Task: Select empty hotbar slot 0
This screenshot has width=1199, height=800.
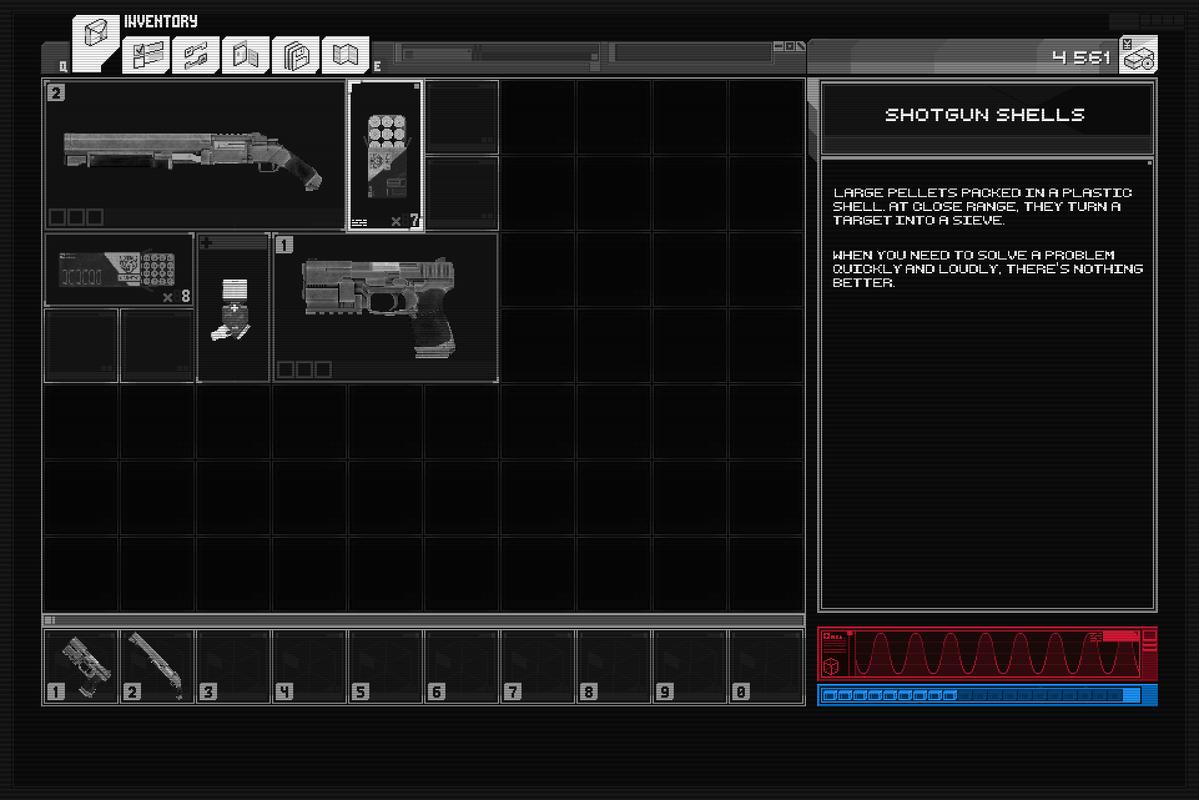Action: (x=765, y=666)
